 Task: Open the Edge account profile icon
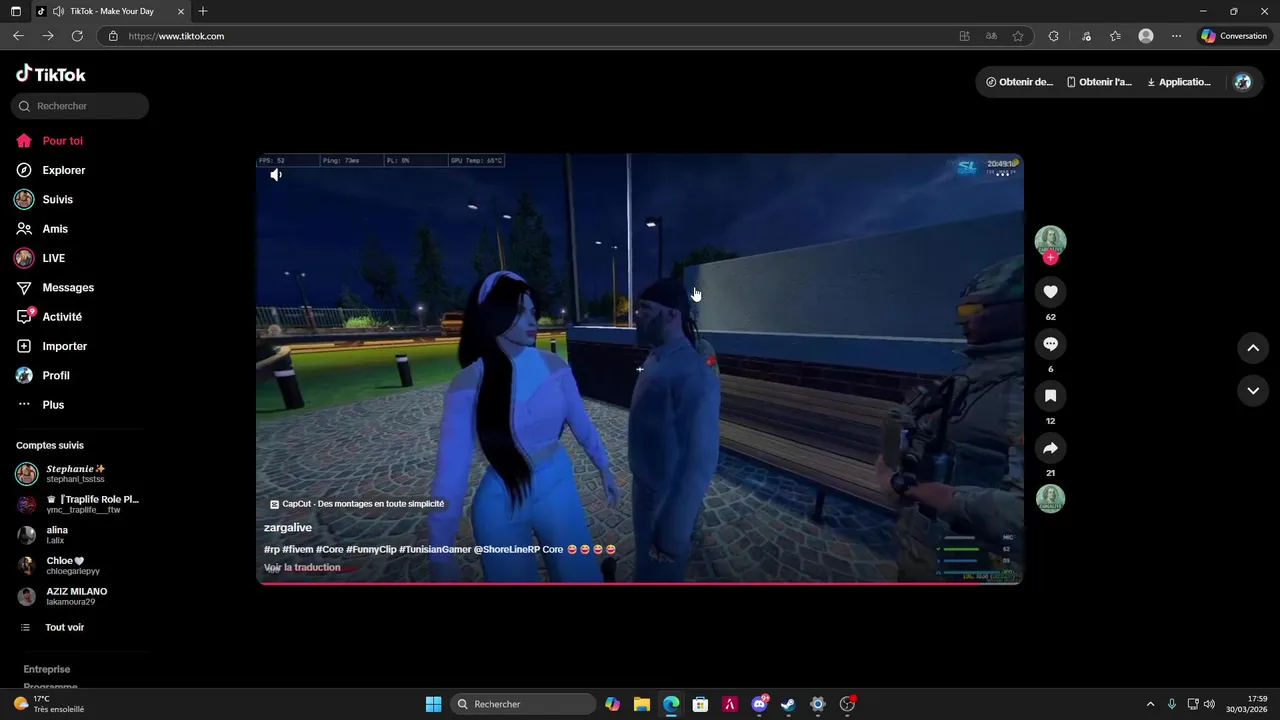pos(1146,36)
